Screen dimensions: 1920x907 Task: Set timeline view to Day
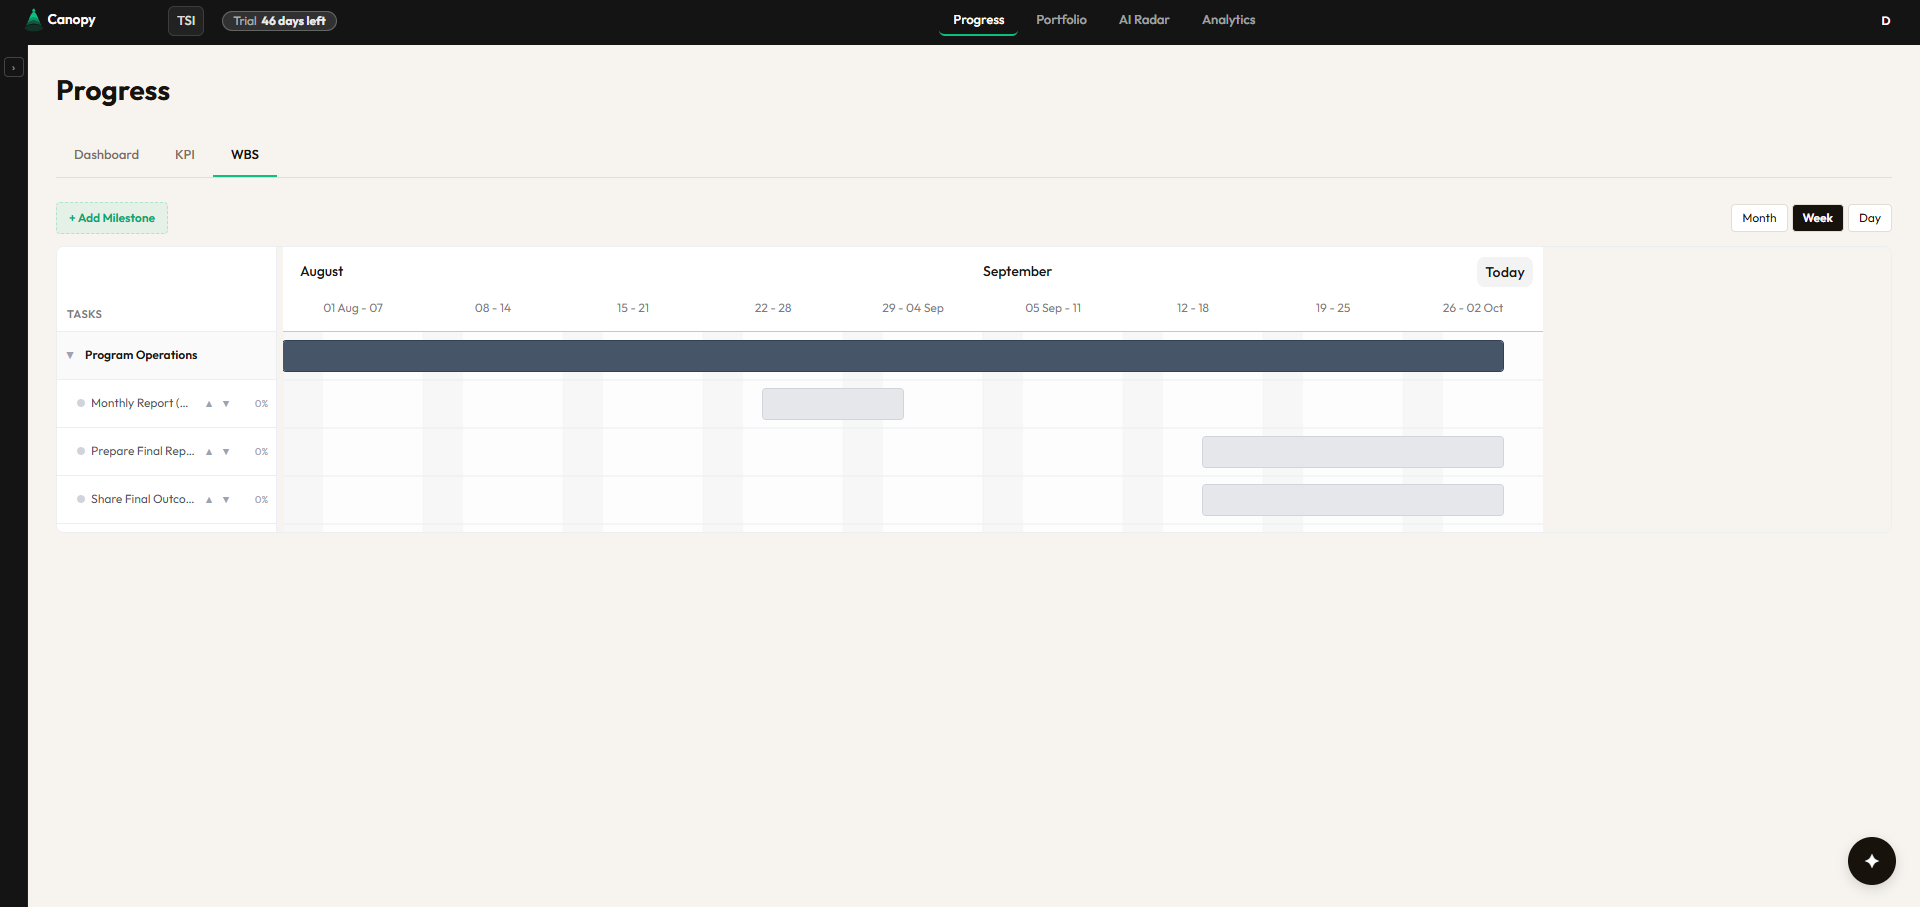[1870, 218]
